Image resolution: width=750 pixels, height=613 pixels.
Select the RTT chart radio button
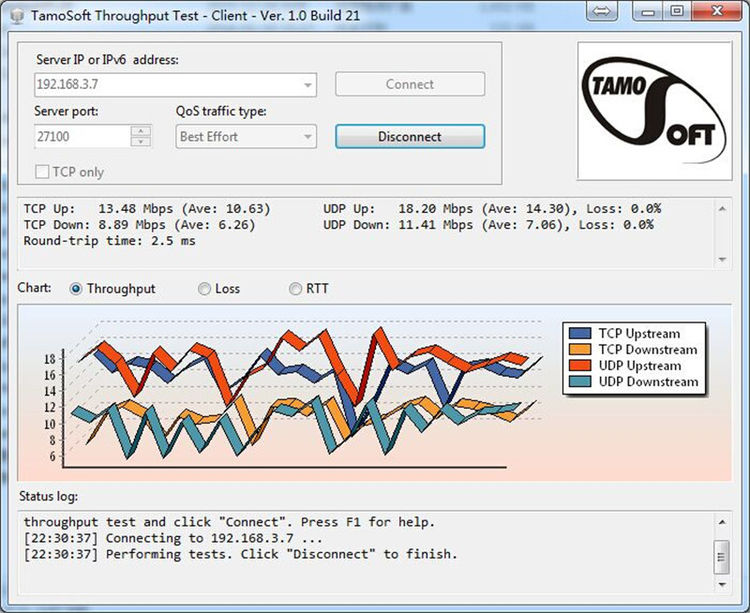click(295, 289)
